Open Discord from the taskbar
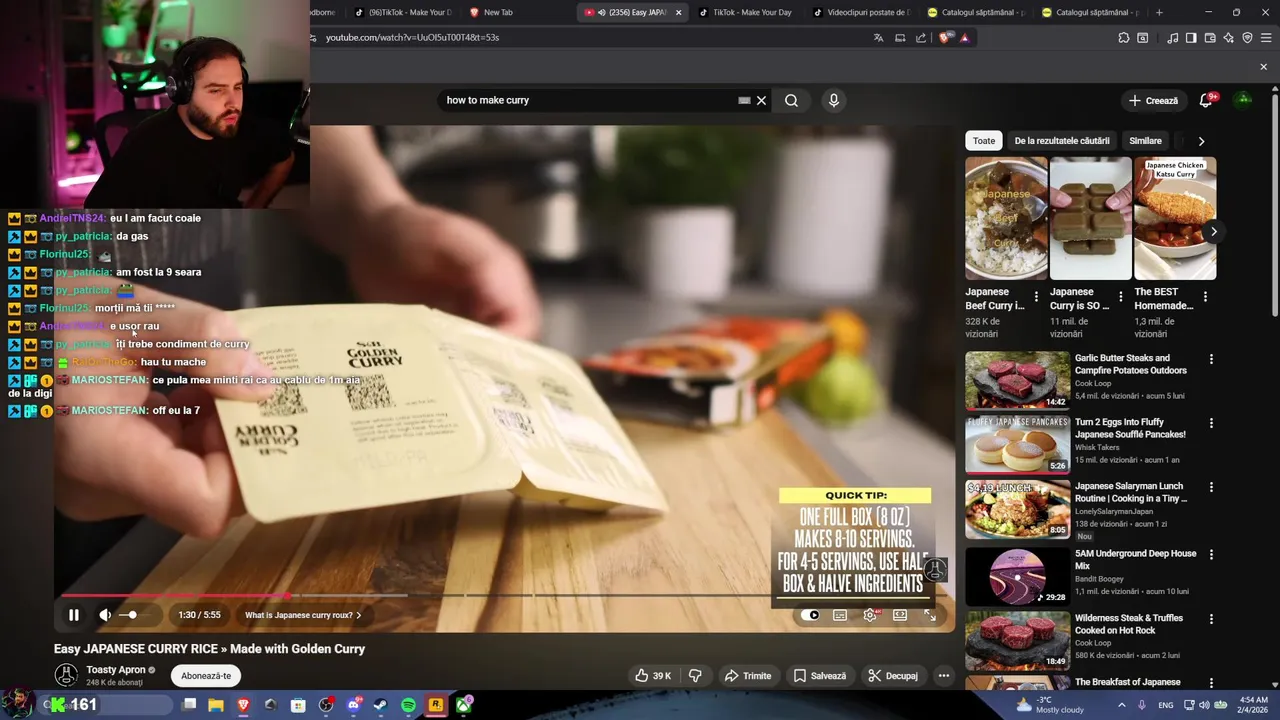Viewport: 1280px width, 720px height. pyautogui.click(x=353, y=705)
